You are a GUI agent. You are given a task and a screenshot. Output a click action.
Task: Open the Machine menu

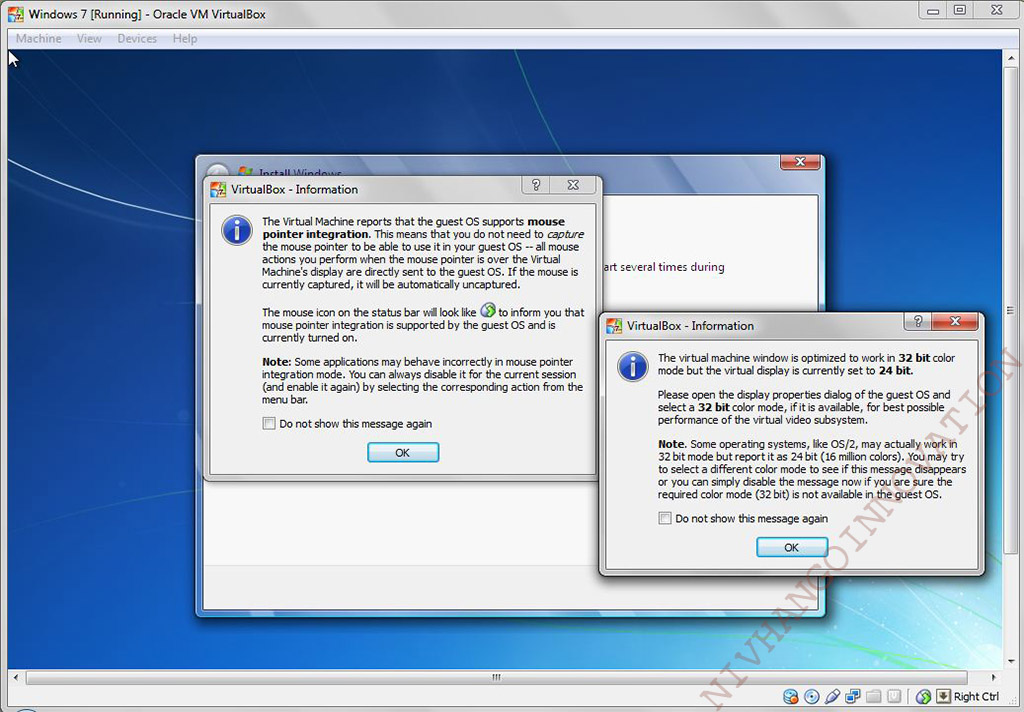[37, 38]
